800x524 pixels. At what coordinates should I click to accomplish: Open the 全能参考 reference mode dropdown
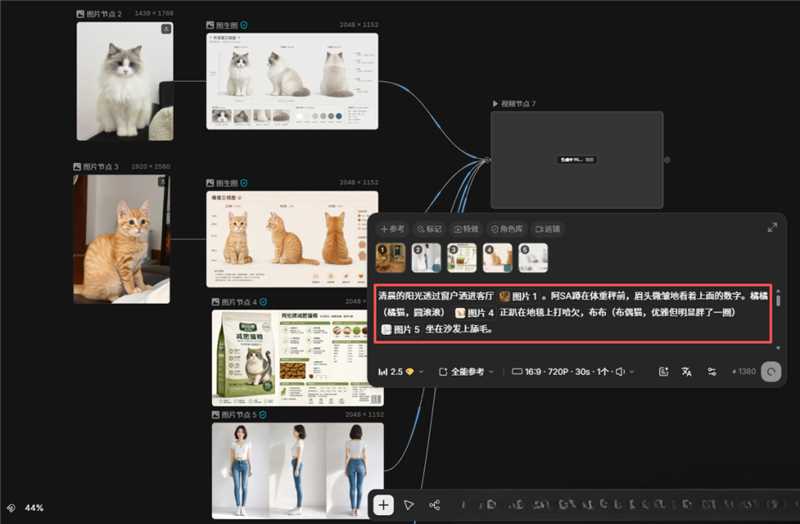click(466, 372)
